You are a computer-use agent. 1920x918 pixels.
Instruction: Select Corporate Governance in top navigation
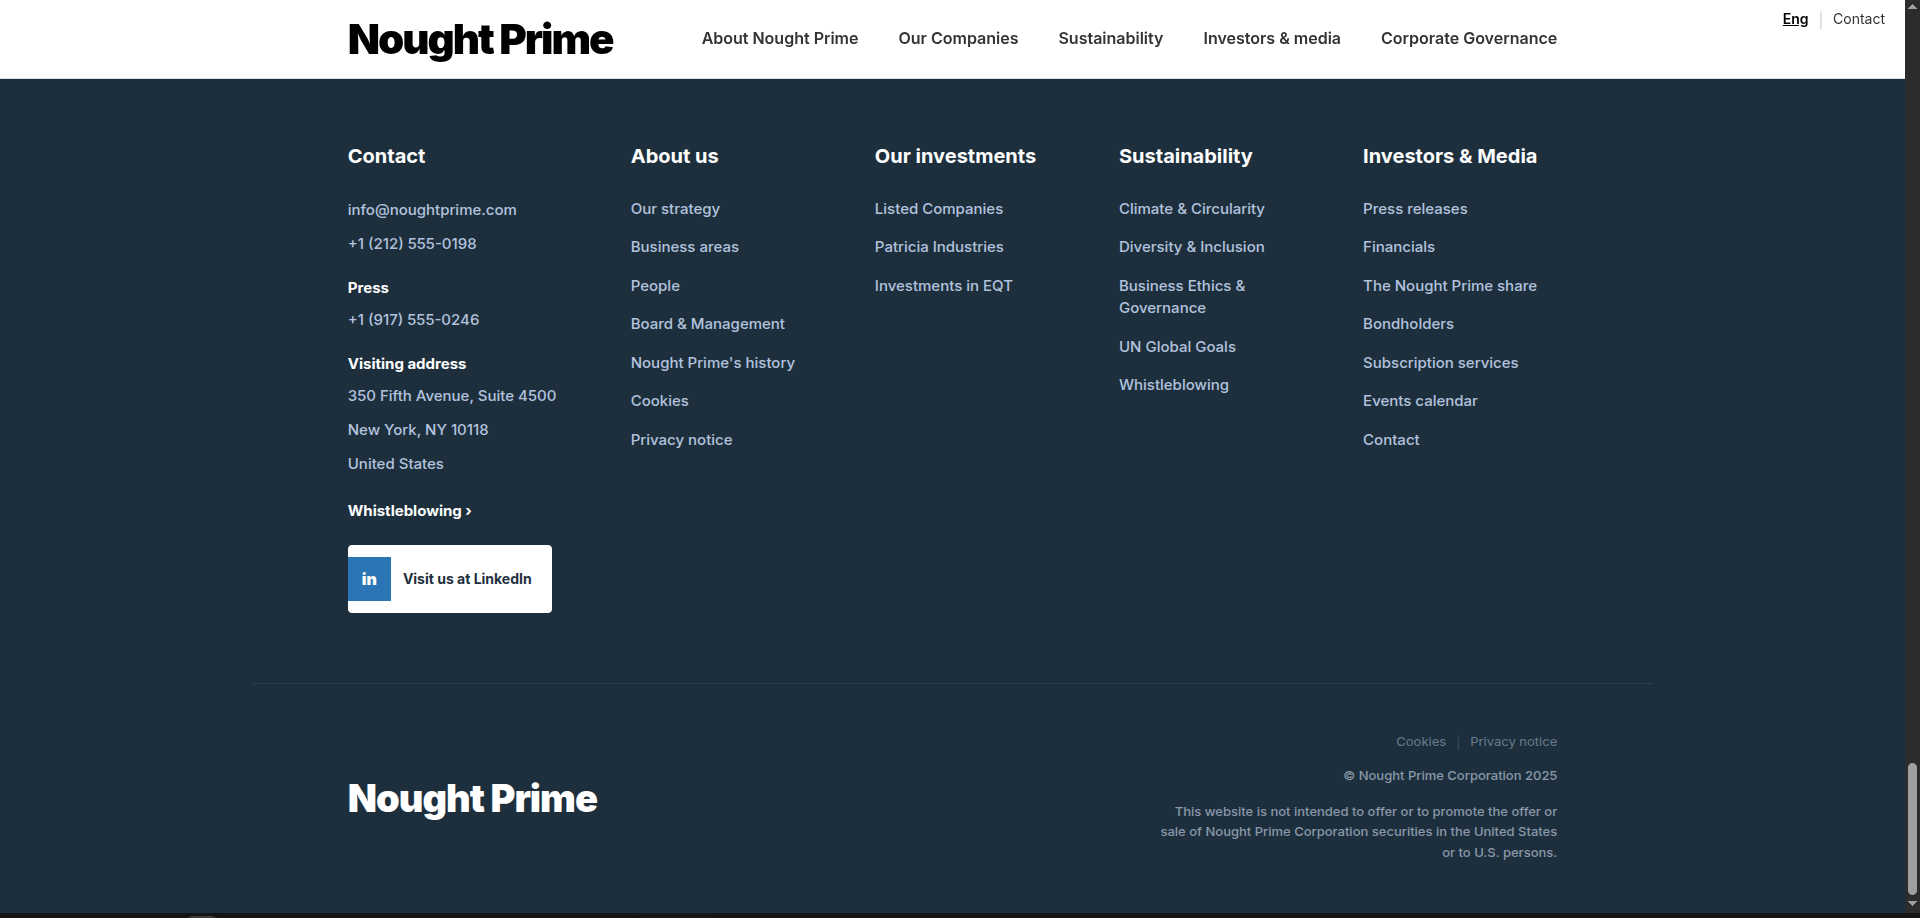click(1468, 39)
